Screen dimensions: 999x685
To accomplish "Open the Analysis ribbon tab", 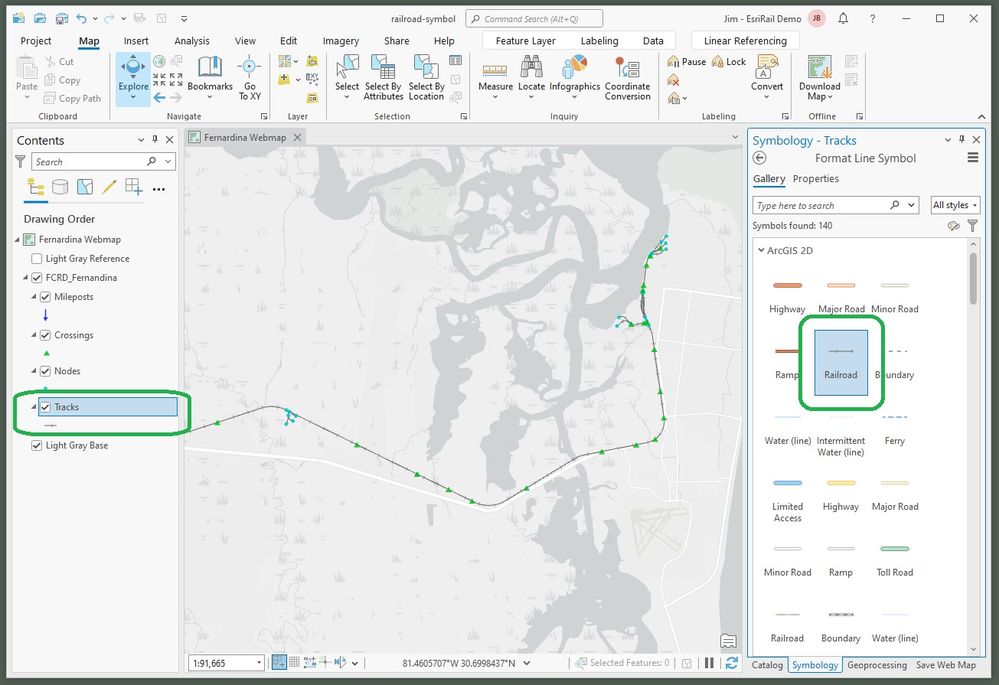I will point(192,41).
